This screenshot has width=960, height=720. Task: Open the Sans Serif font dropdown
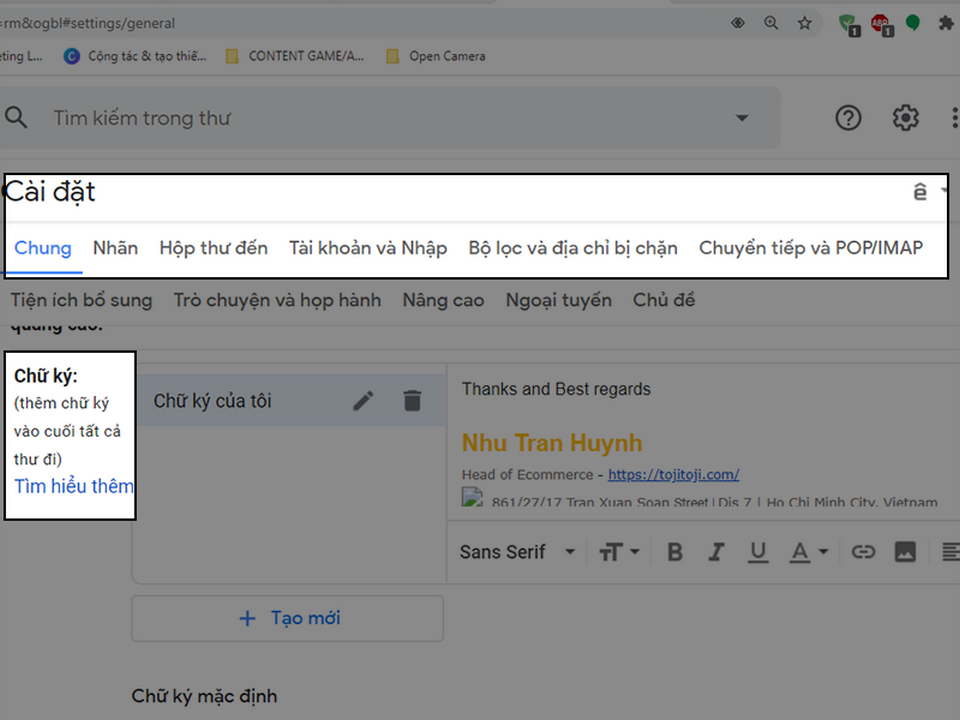click(x=518, y=552)
